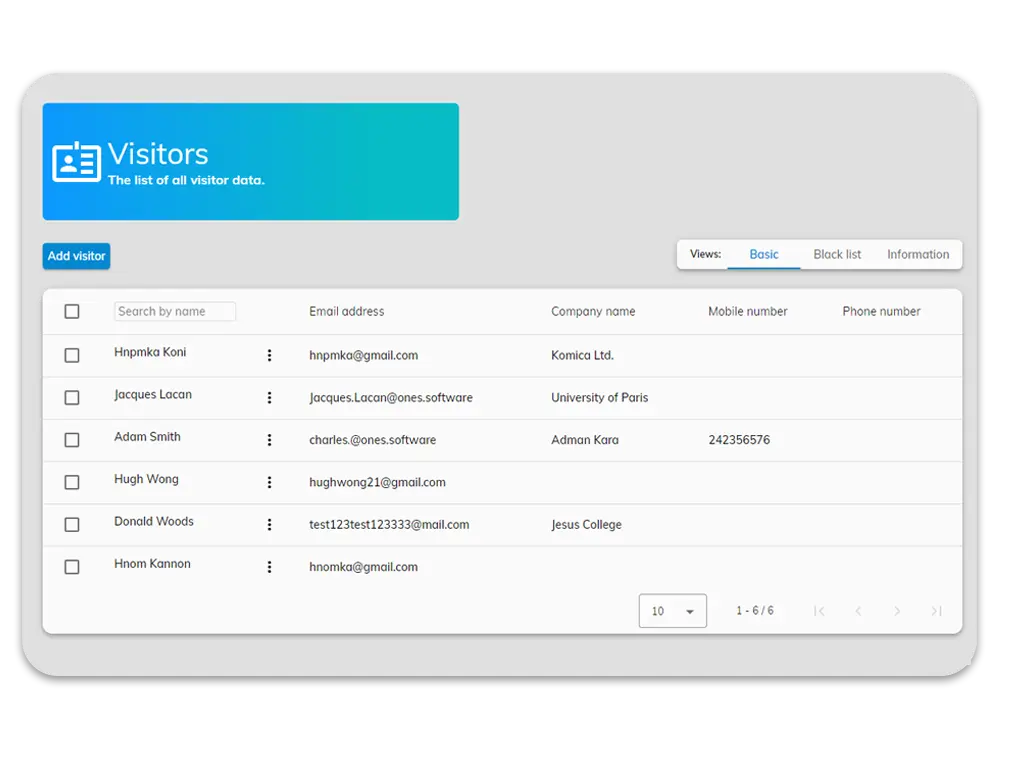Expand the rows-per-page dropdown showing 10
Screen dimensions: 1024x768
(x=673, y=611)
